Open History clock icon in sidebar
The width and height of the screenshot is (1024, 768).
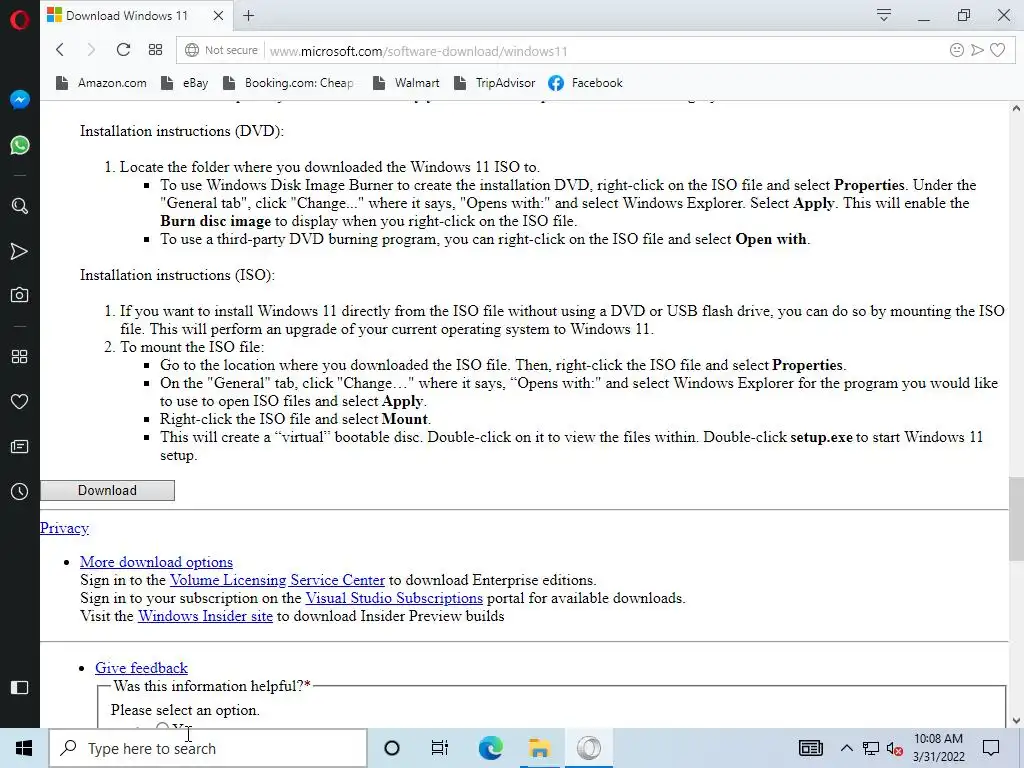tap(20, 492)
